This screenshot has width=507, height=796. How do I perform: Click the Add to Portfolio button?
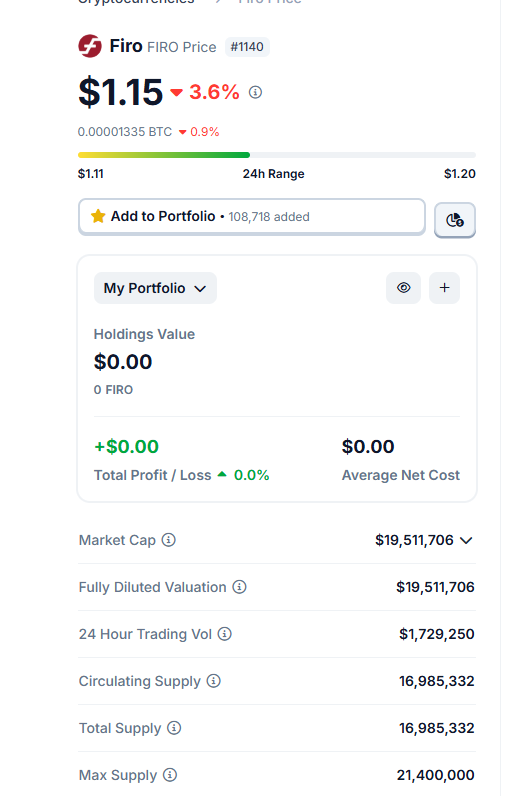tap(252, 217)
